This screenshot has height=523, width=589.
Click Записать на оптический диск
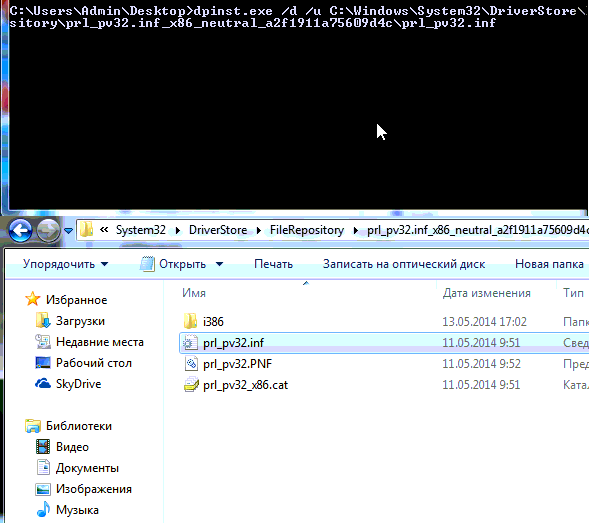[x=404, y=264]
